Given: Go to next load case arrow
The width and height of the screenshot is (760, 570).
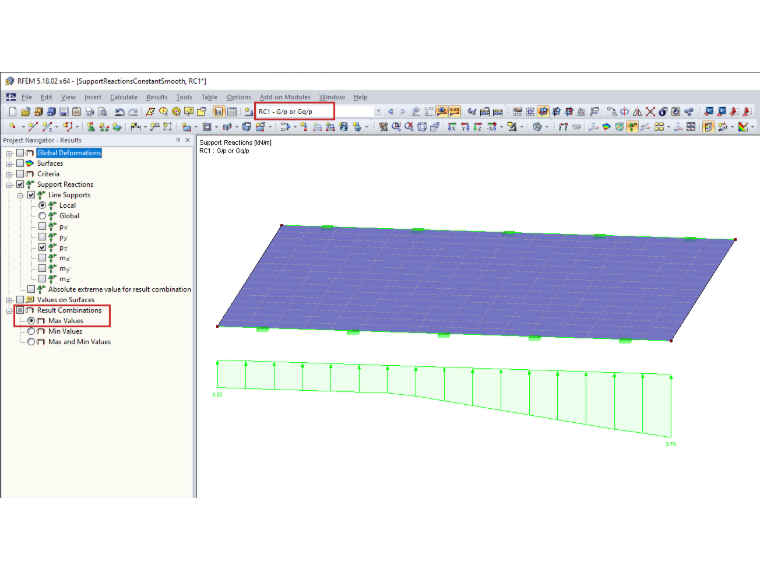Looking at the screenshot, I should pos(402,112).
